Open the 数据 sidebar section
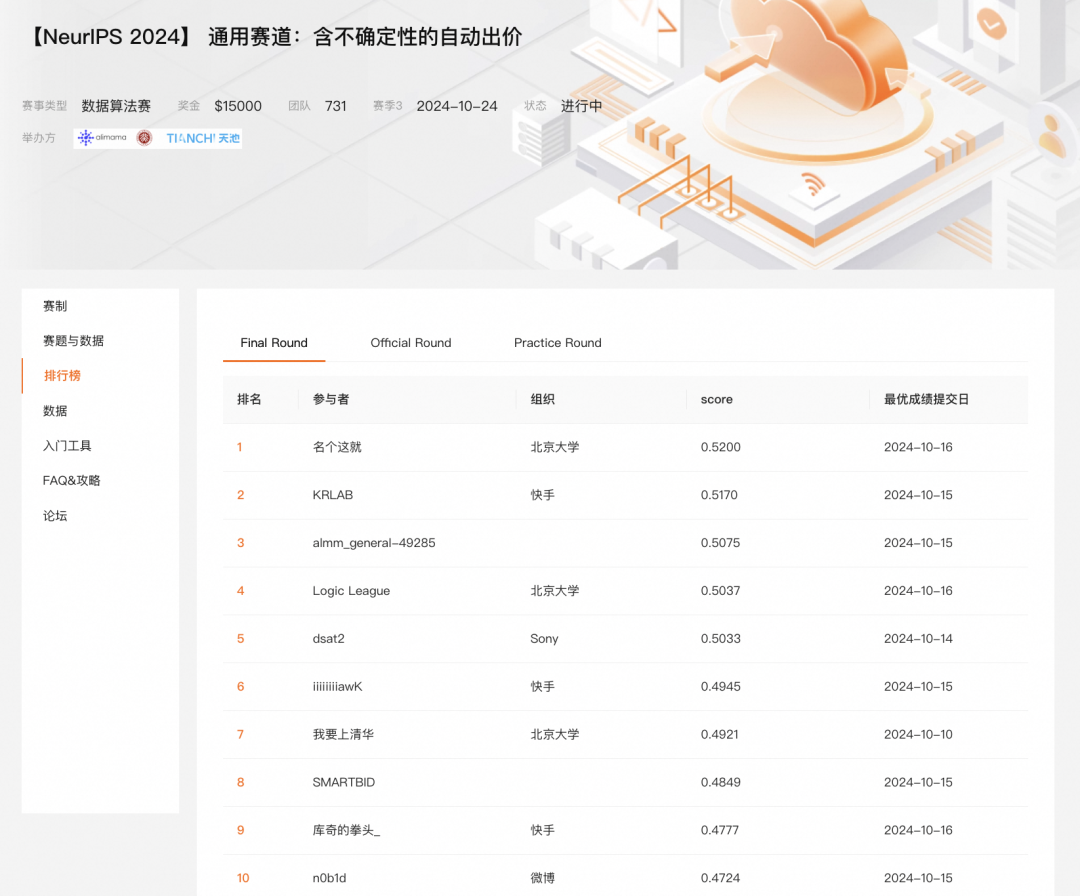Screen dimensions: 1080x896 point(55,410)
